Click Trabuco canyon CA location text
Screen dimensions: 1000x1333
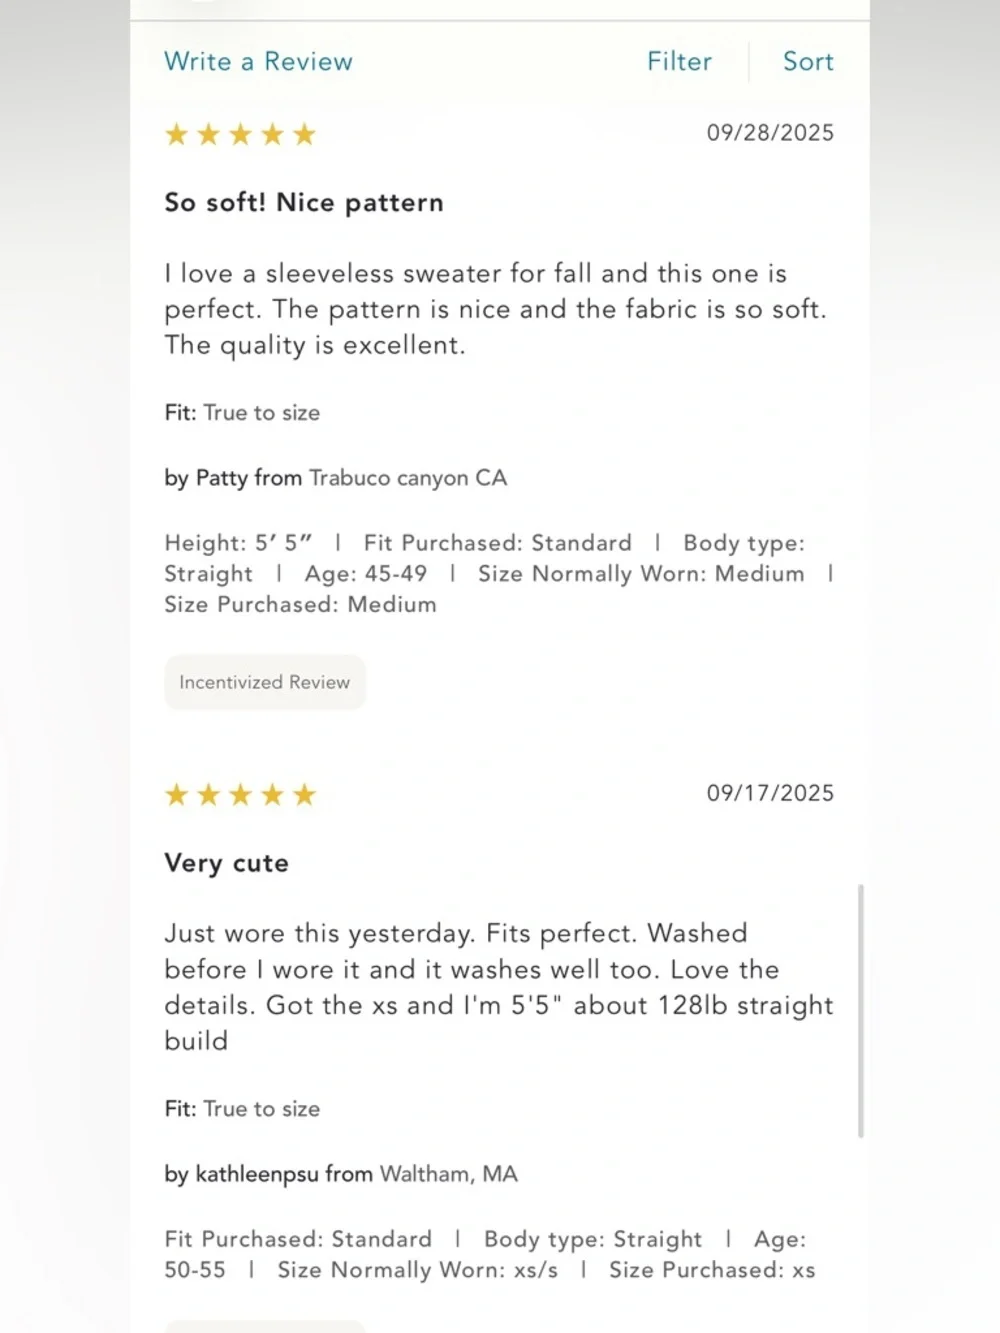(408, 478)
